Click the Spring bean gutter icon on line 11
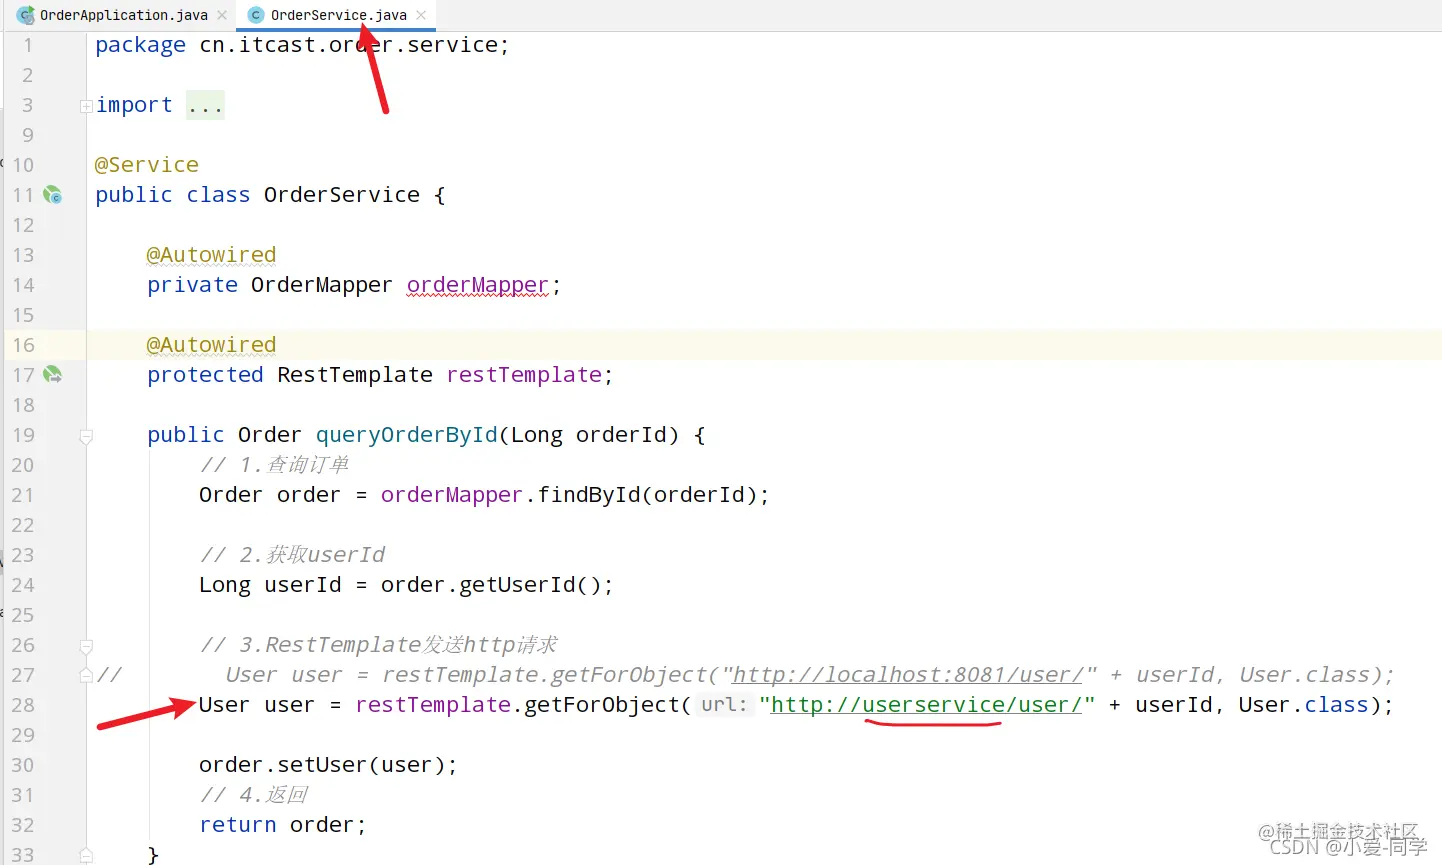 click(x=52, y=195)
